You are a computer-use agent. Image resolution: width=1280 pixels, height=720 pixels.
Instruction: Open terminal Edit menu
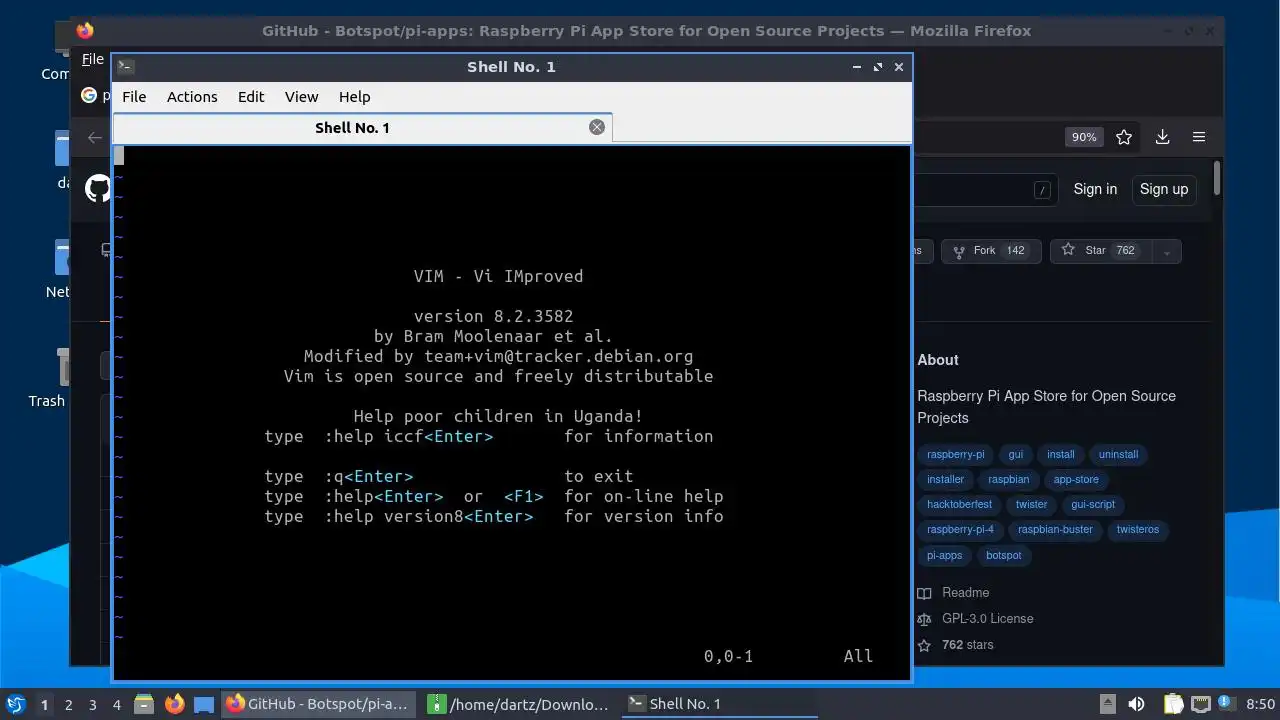251,97
